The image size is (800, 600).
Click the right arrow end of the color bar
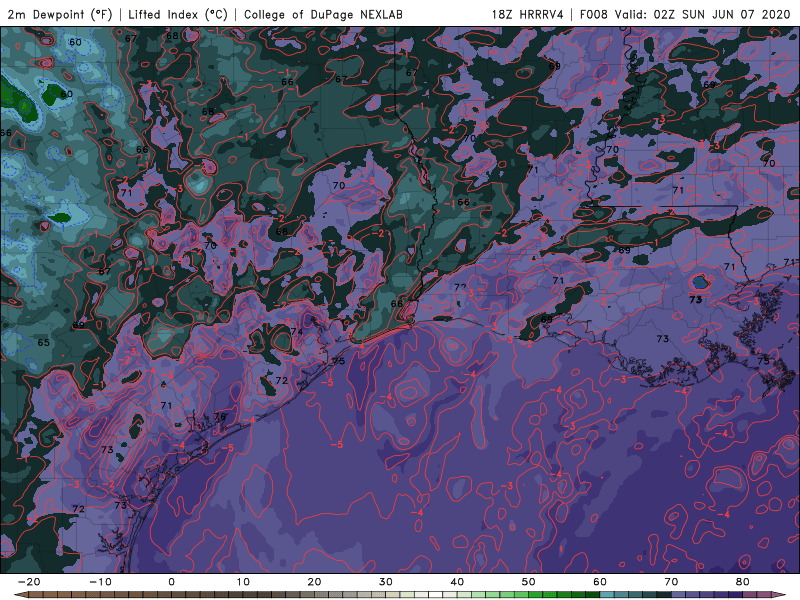click(x=780, y=595)
